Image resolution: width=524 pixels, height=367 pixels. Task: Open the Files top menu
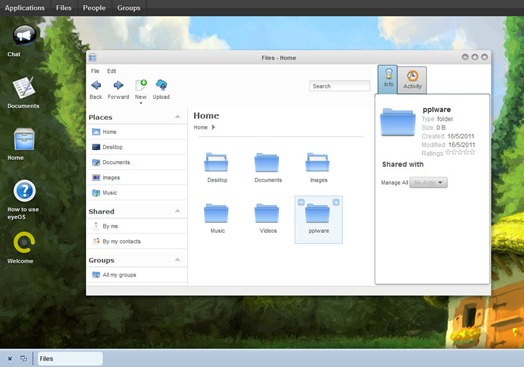click(x=63, y=8)
